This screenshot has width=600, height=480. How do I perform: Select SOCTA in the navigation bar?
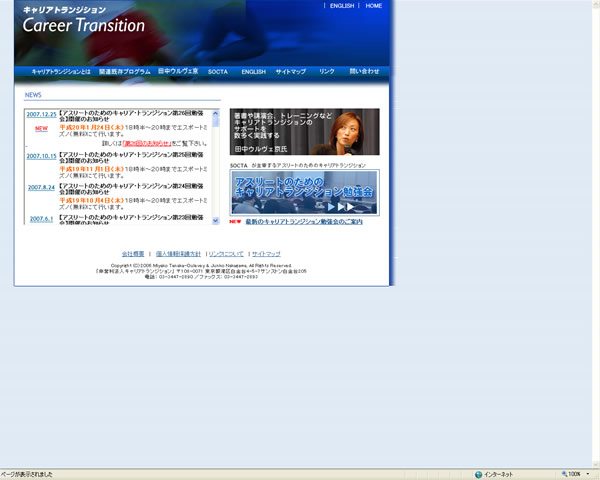click(x=218, y=72)
